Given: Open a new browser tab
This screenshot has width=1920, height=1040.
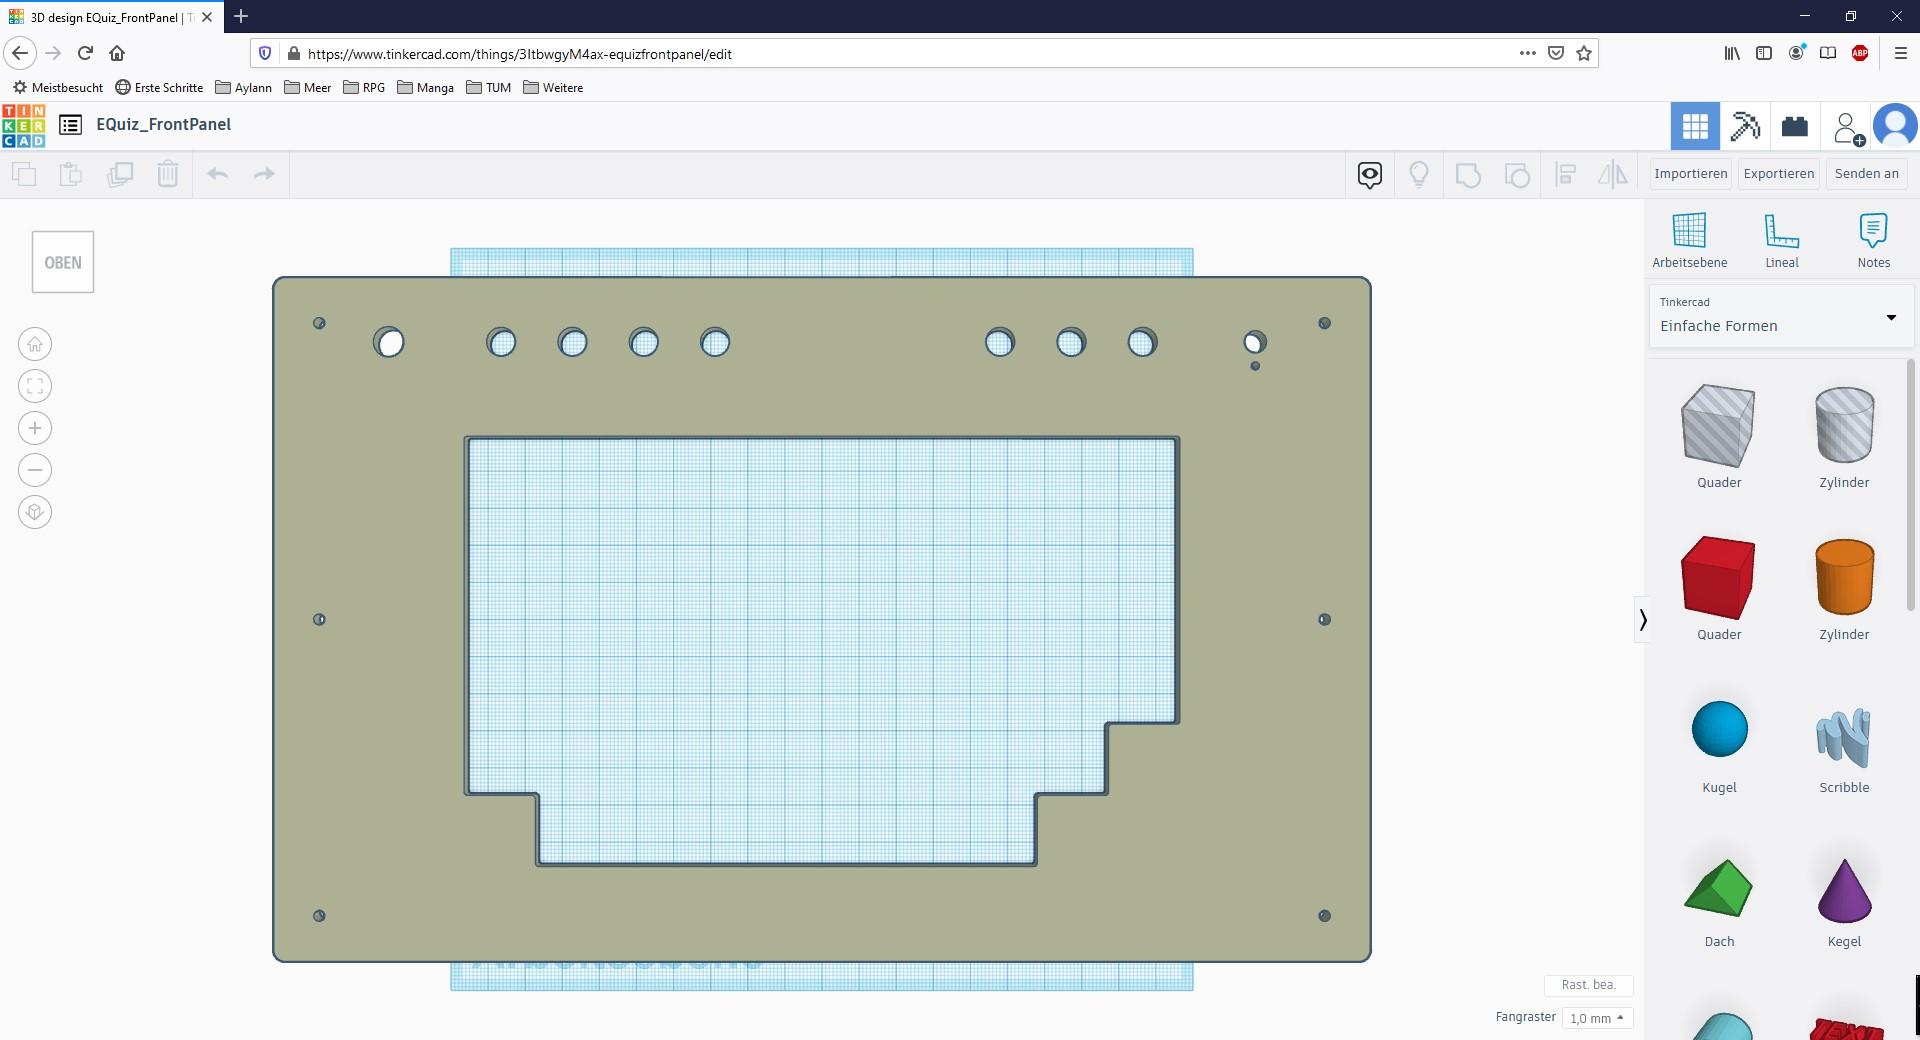Looking at the screenshot, I should tap(241, 16).
